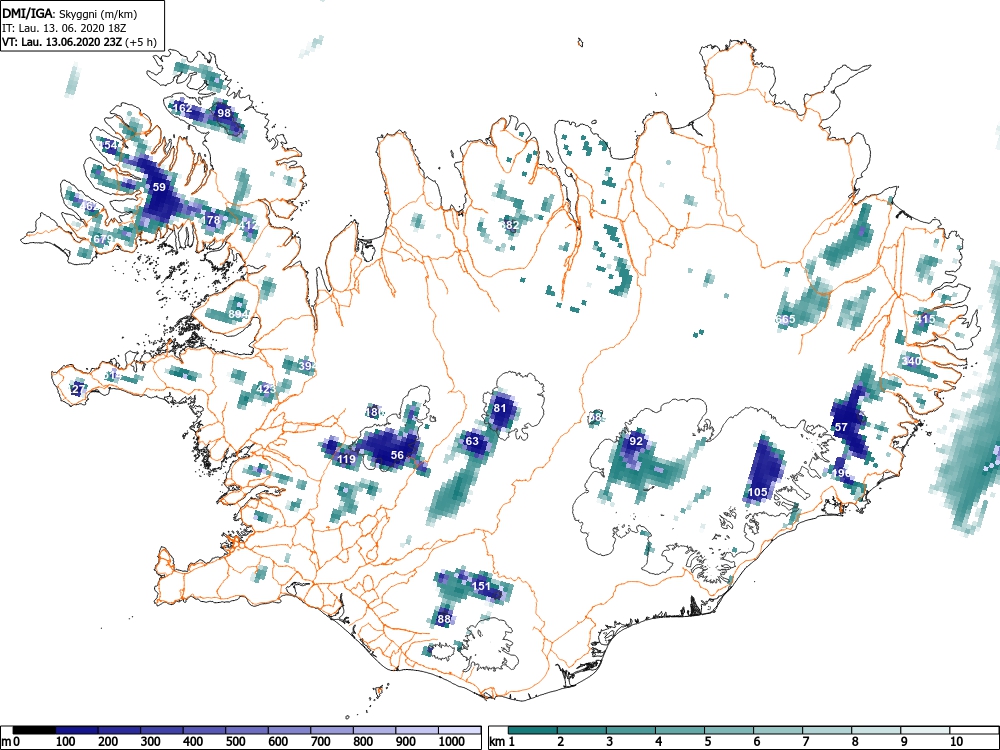Select the map label 340
Screen dimensions: 1000x750
(x=911, y=361)
